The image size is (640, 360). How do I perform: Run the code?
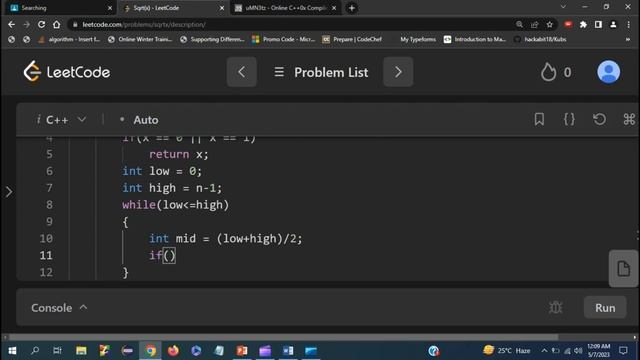click(x=605, y=308)
